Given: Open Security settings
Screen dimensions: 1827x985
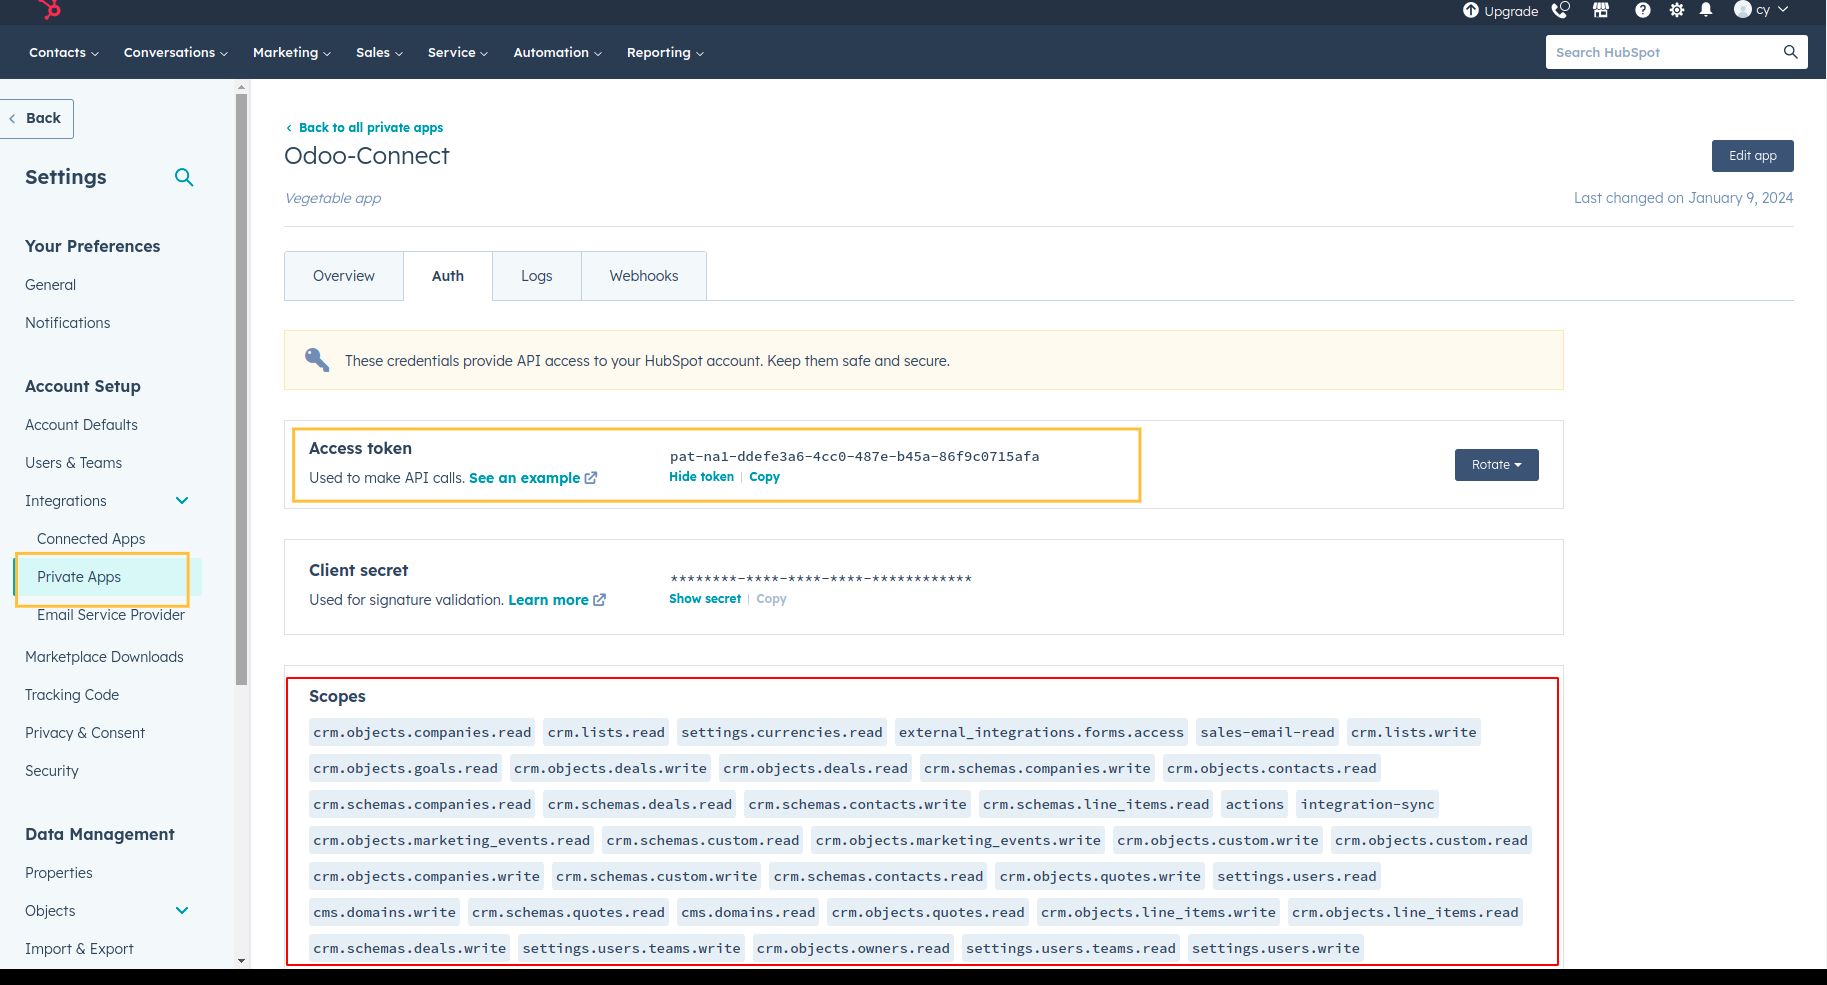Looking at the screenshot, I should coord(52,771).
